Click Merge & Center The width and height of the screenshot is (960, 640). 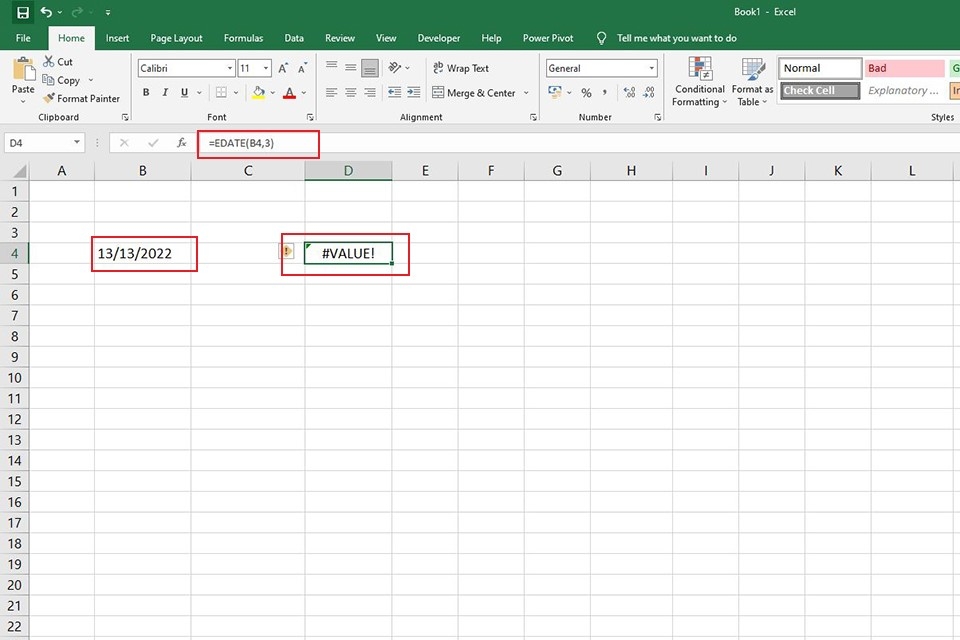click(474, 93)
